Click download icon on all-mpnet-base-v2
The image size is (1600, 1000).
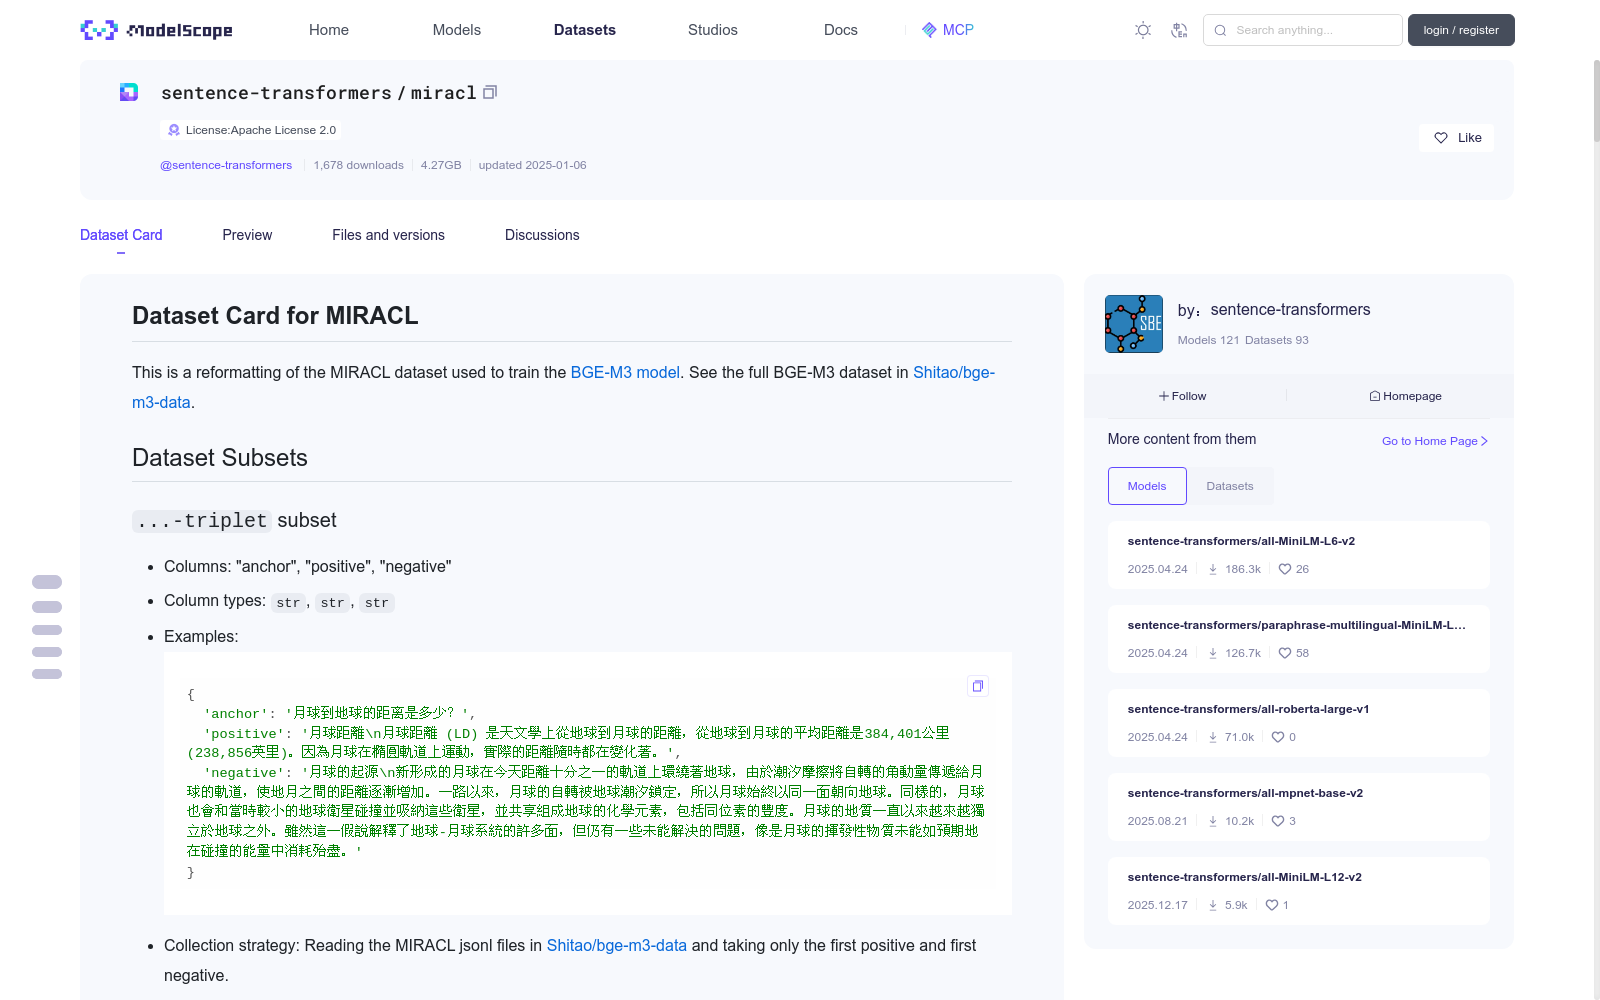[x=1213, y=821]
